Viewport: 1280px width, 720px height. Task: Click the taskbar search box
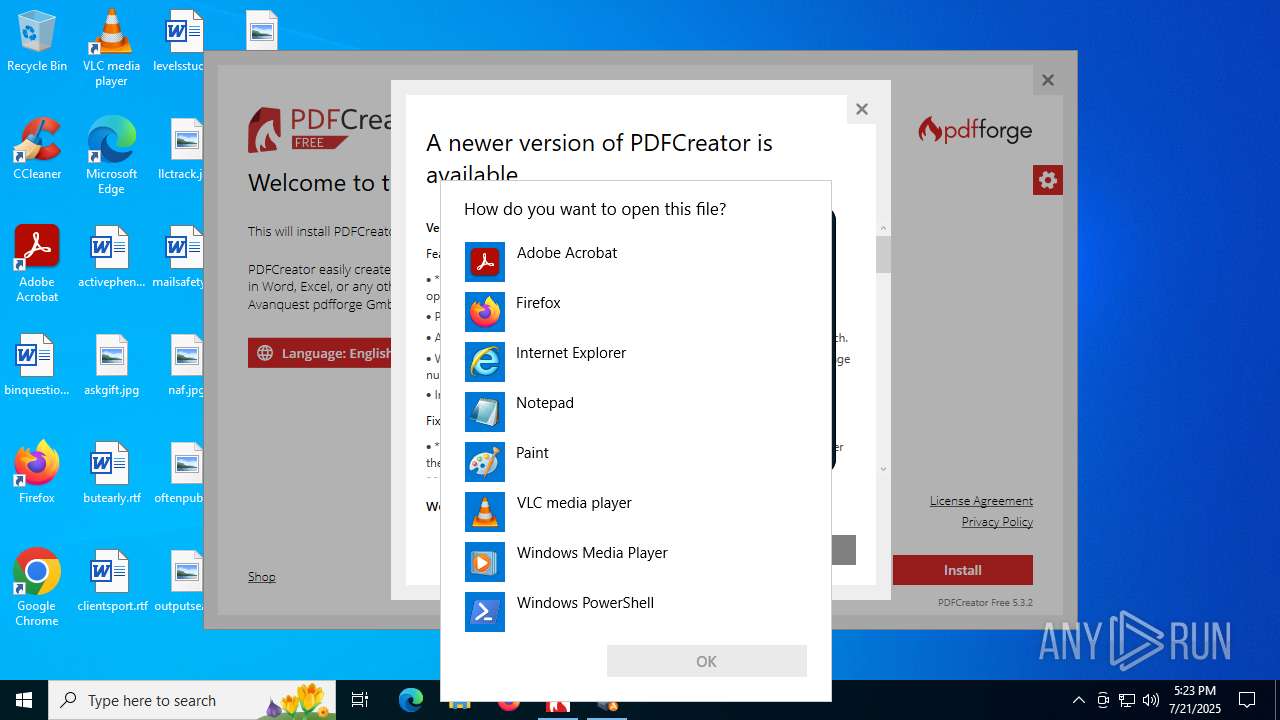[192, 700]
